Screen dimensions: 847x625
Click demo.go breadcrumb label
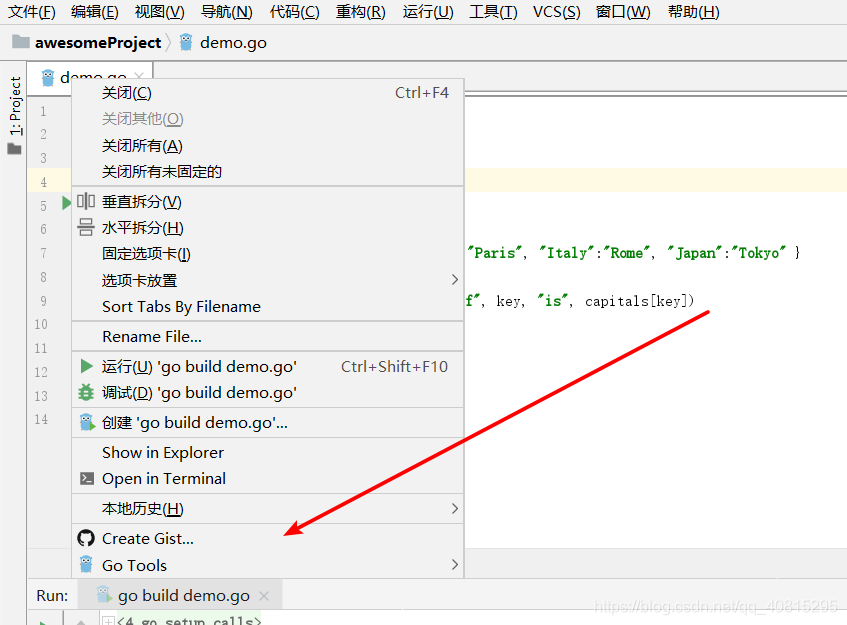point(233,43)
